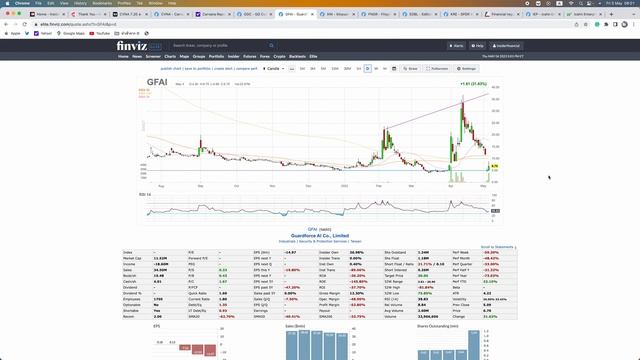Viewport: 640px width, 360px height.
Task: Select the 5M intraday timeframe
Action: click(323, 69)
